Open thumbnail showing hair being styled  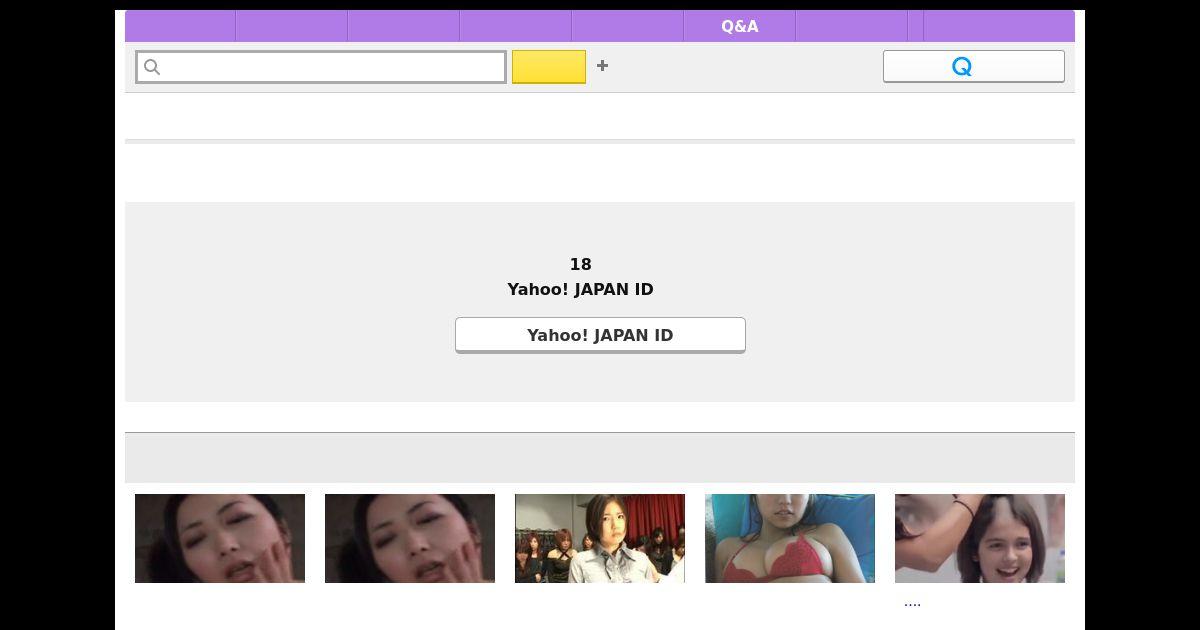coord(980,538)
